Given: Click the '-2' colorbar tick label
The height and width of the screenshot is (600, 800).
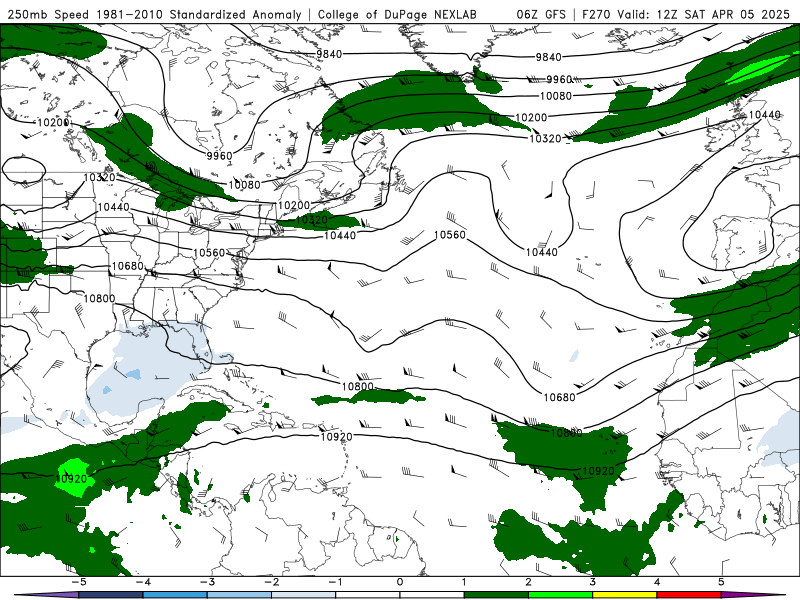Looking at the screenshot, I should 271,582.
